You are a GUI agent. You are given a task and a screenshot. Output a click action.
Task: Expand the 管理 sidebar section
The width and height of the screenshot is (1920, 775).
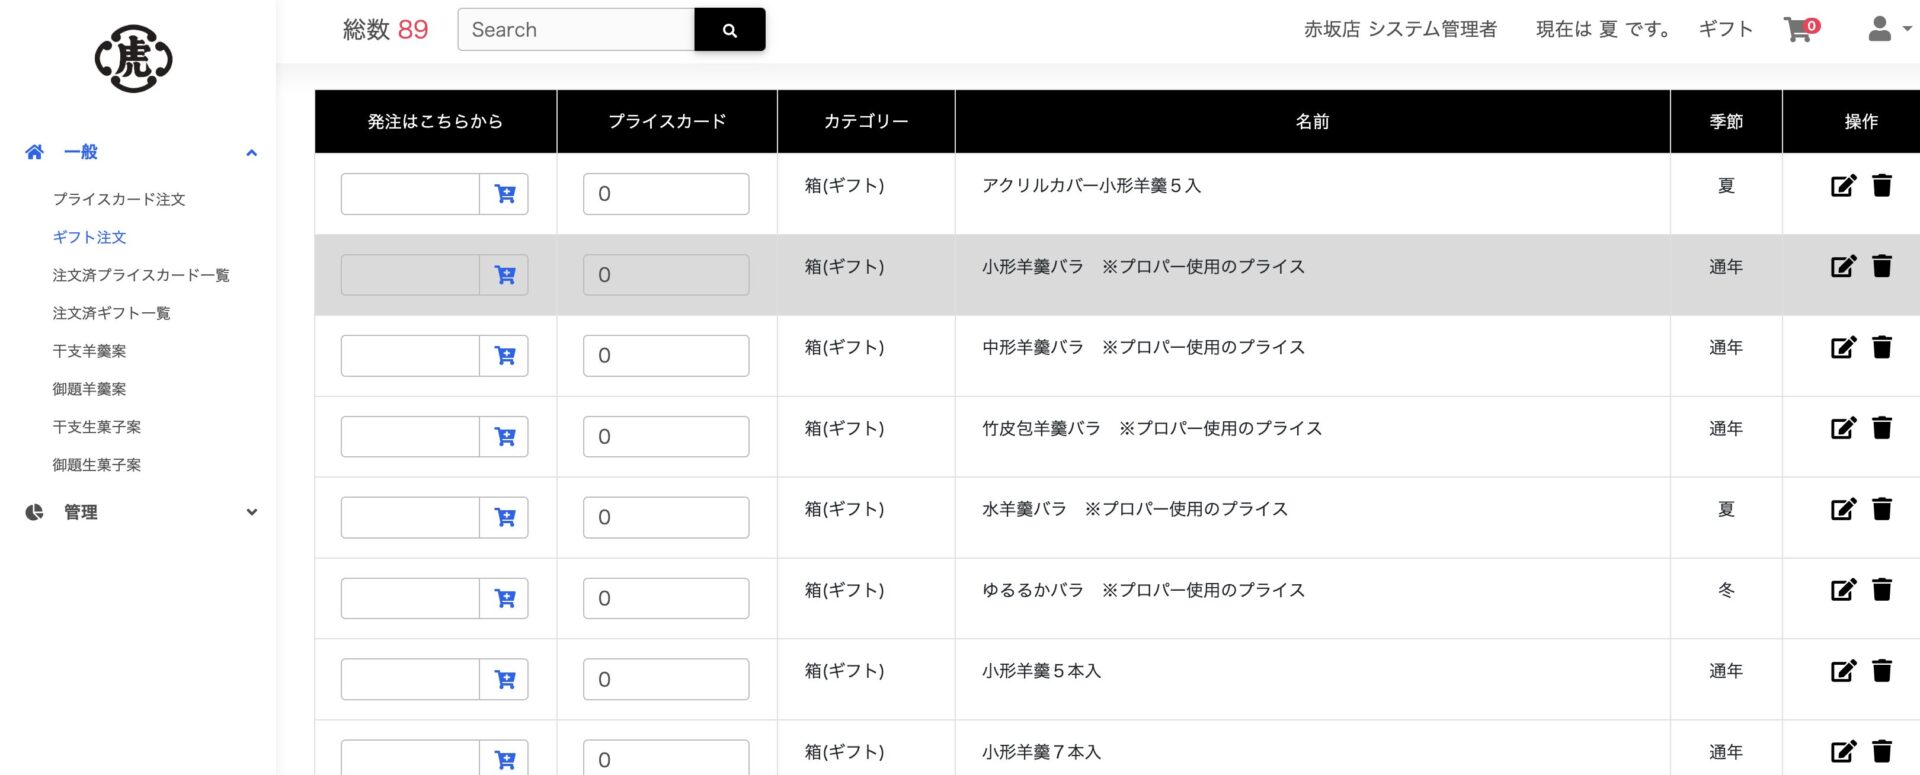click(x=251, y=511)
